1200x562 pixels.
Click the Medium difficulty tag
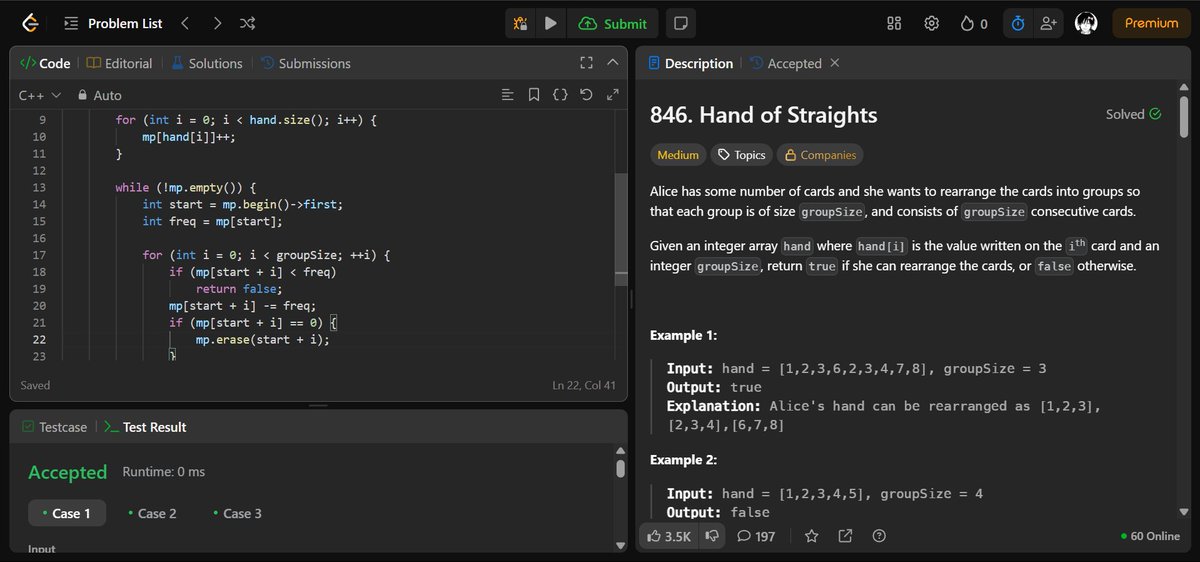(677, 155)
